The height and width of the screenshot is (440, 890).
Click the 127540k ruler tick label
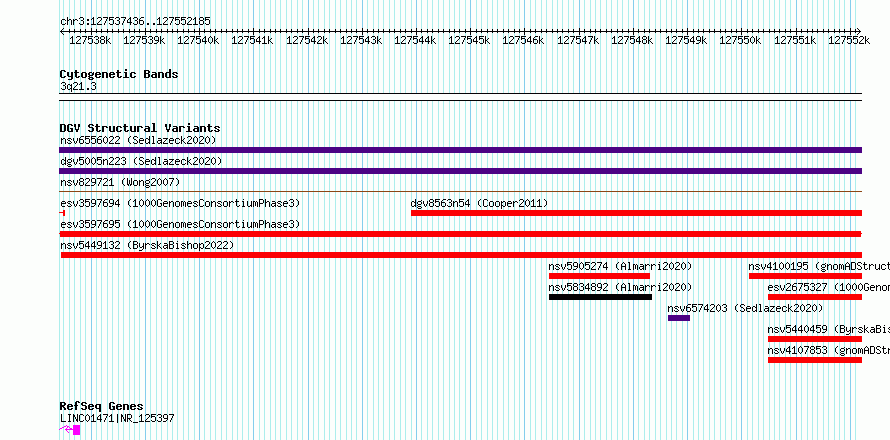click(199, 40)
